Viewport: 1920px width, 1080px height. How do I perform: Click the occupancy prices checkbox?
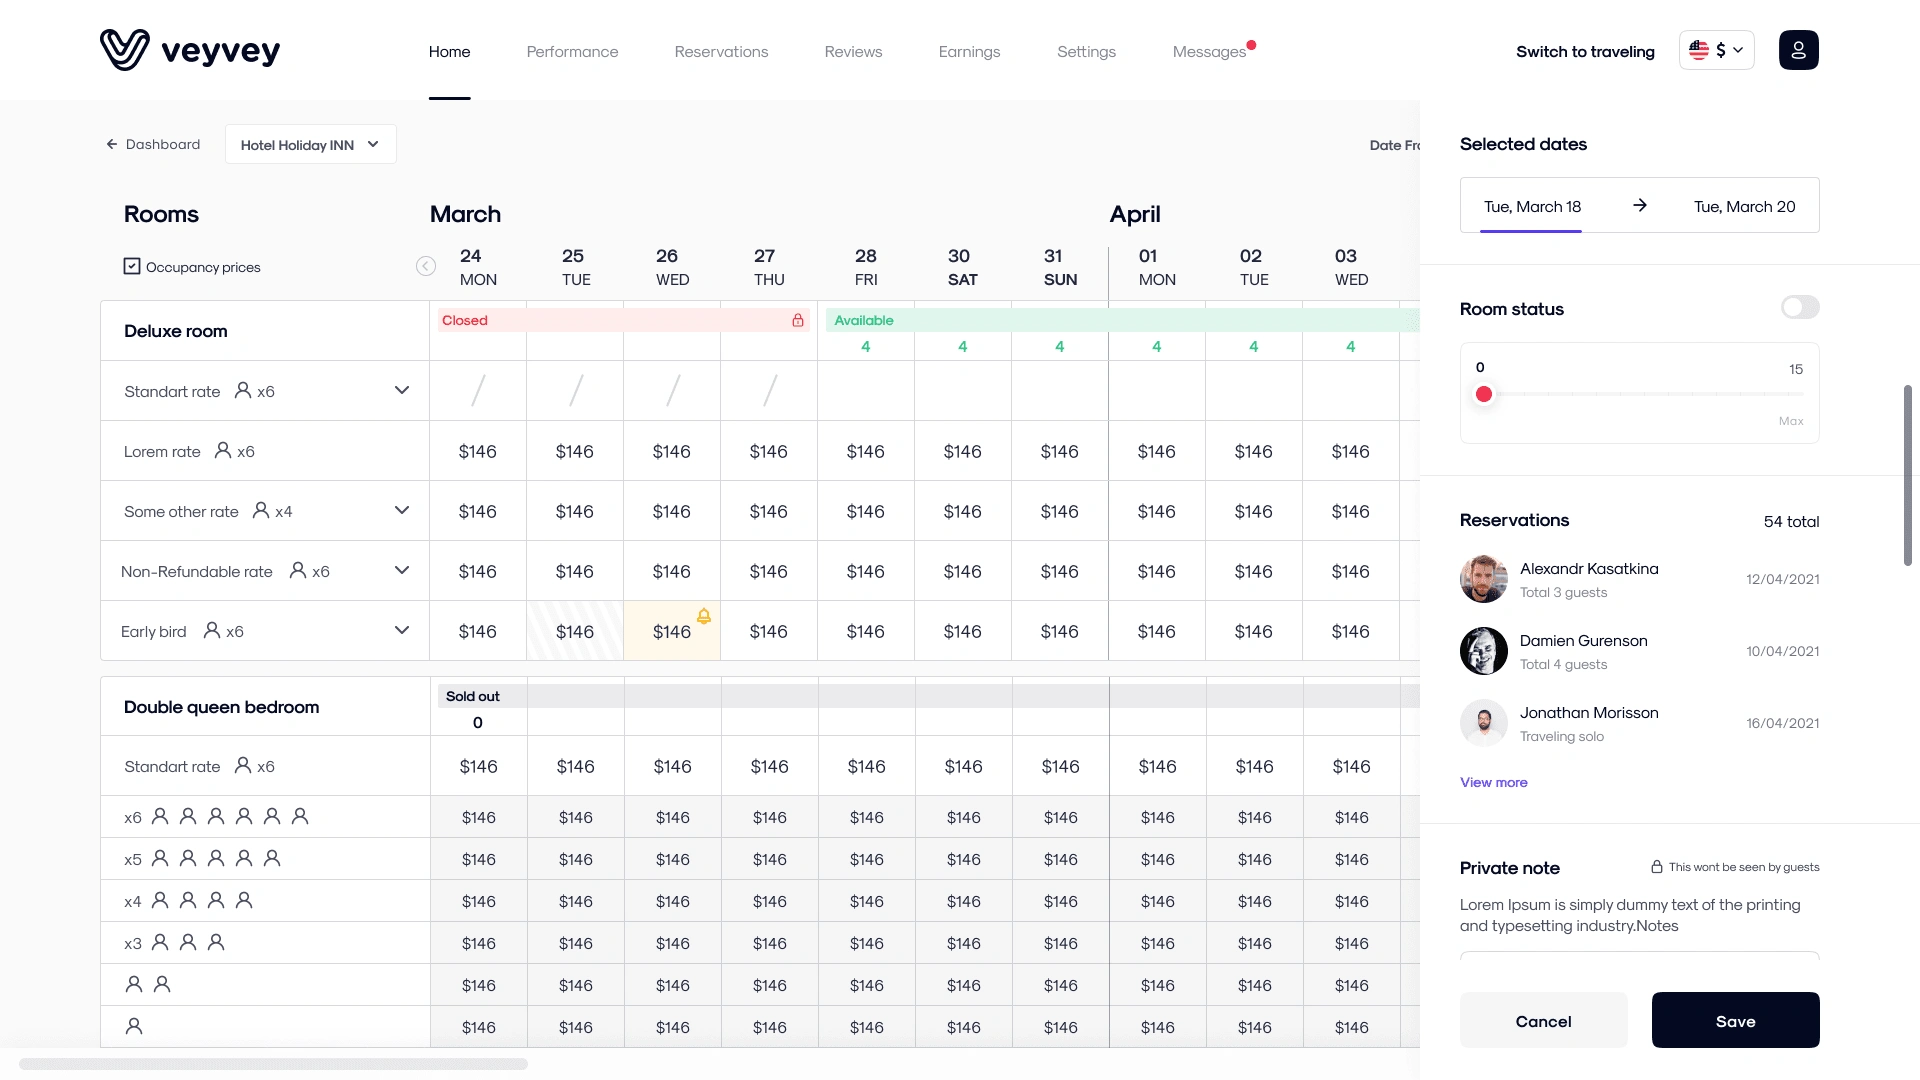pos(132,266)
